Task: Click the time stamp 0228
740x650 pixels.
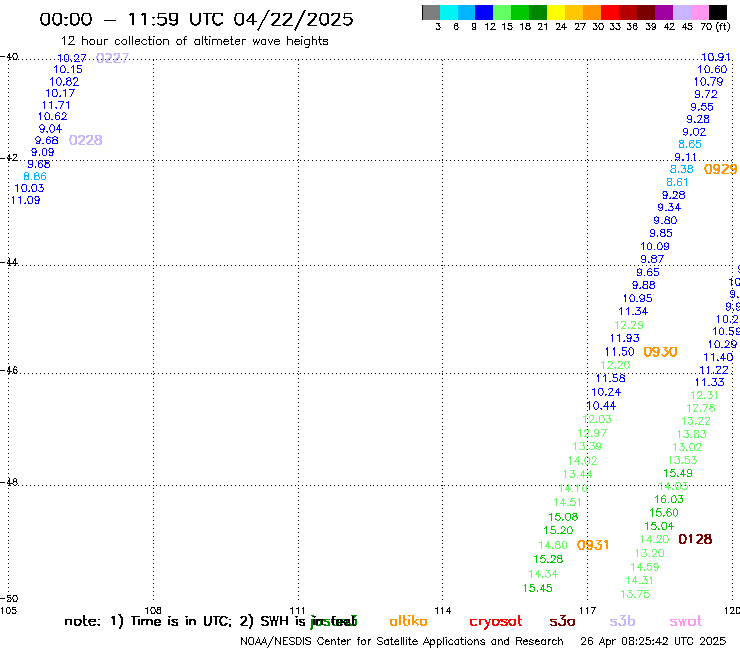Action: (x=85, y=140)
